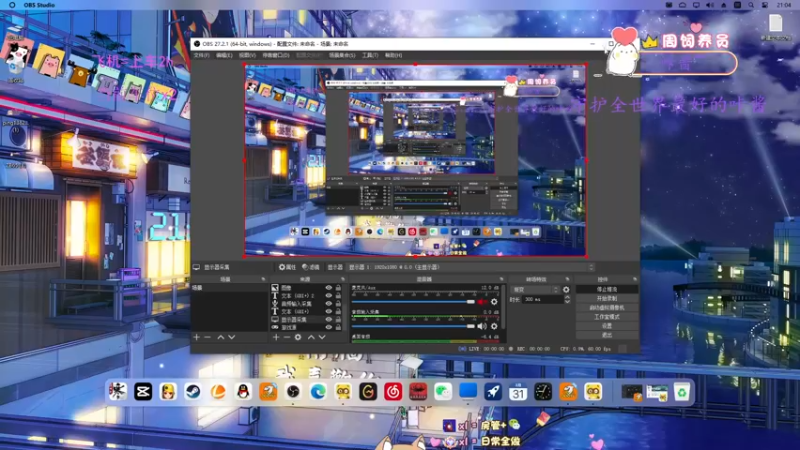Toggle visibility of 图像 image source
Image resolution: width=800 pixels, height=450 pixels.
pos(329,288)
